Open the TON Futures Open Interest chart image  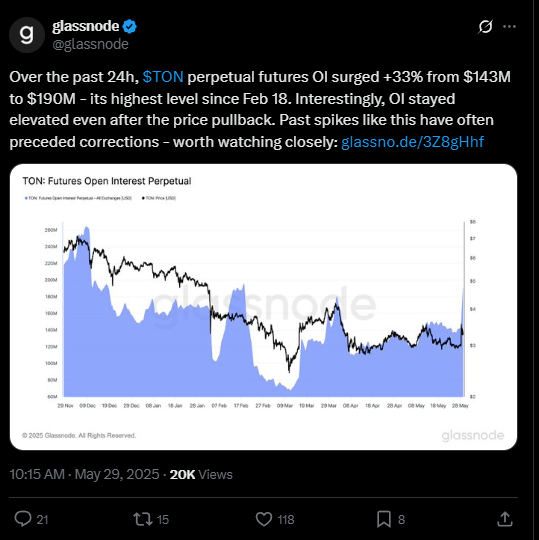click(263, 307)
